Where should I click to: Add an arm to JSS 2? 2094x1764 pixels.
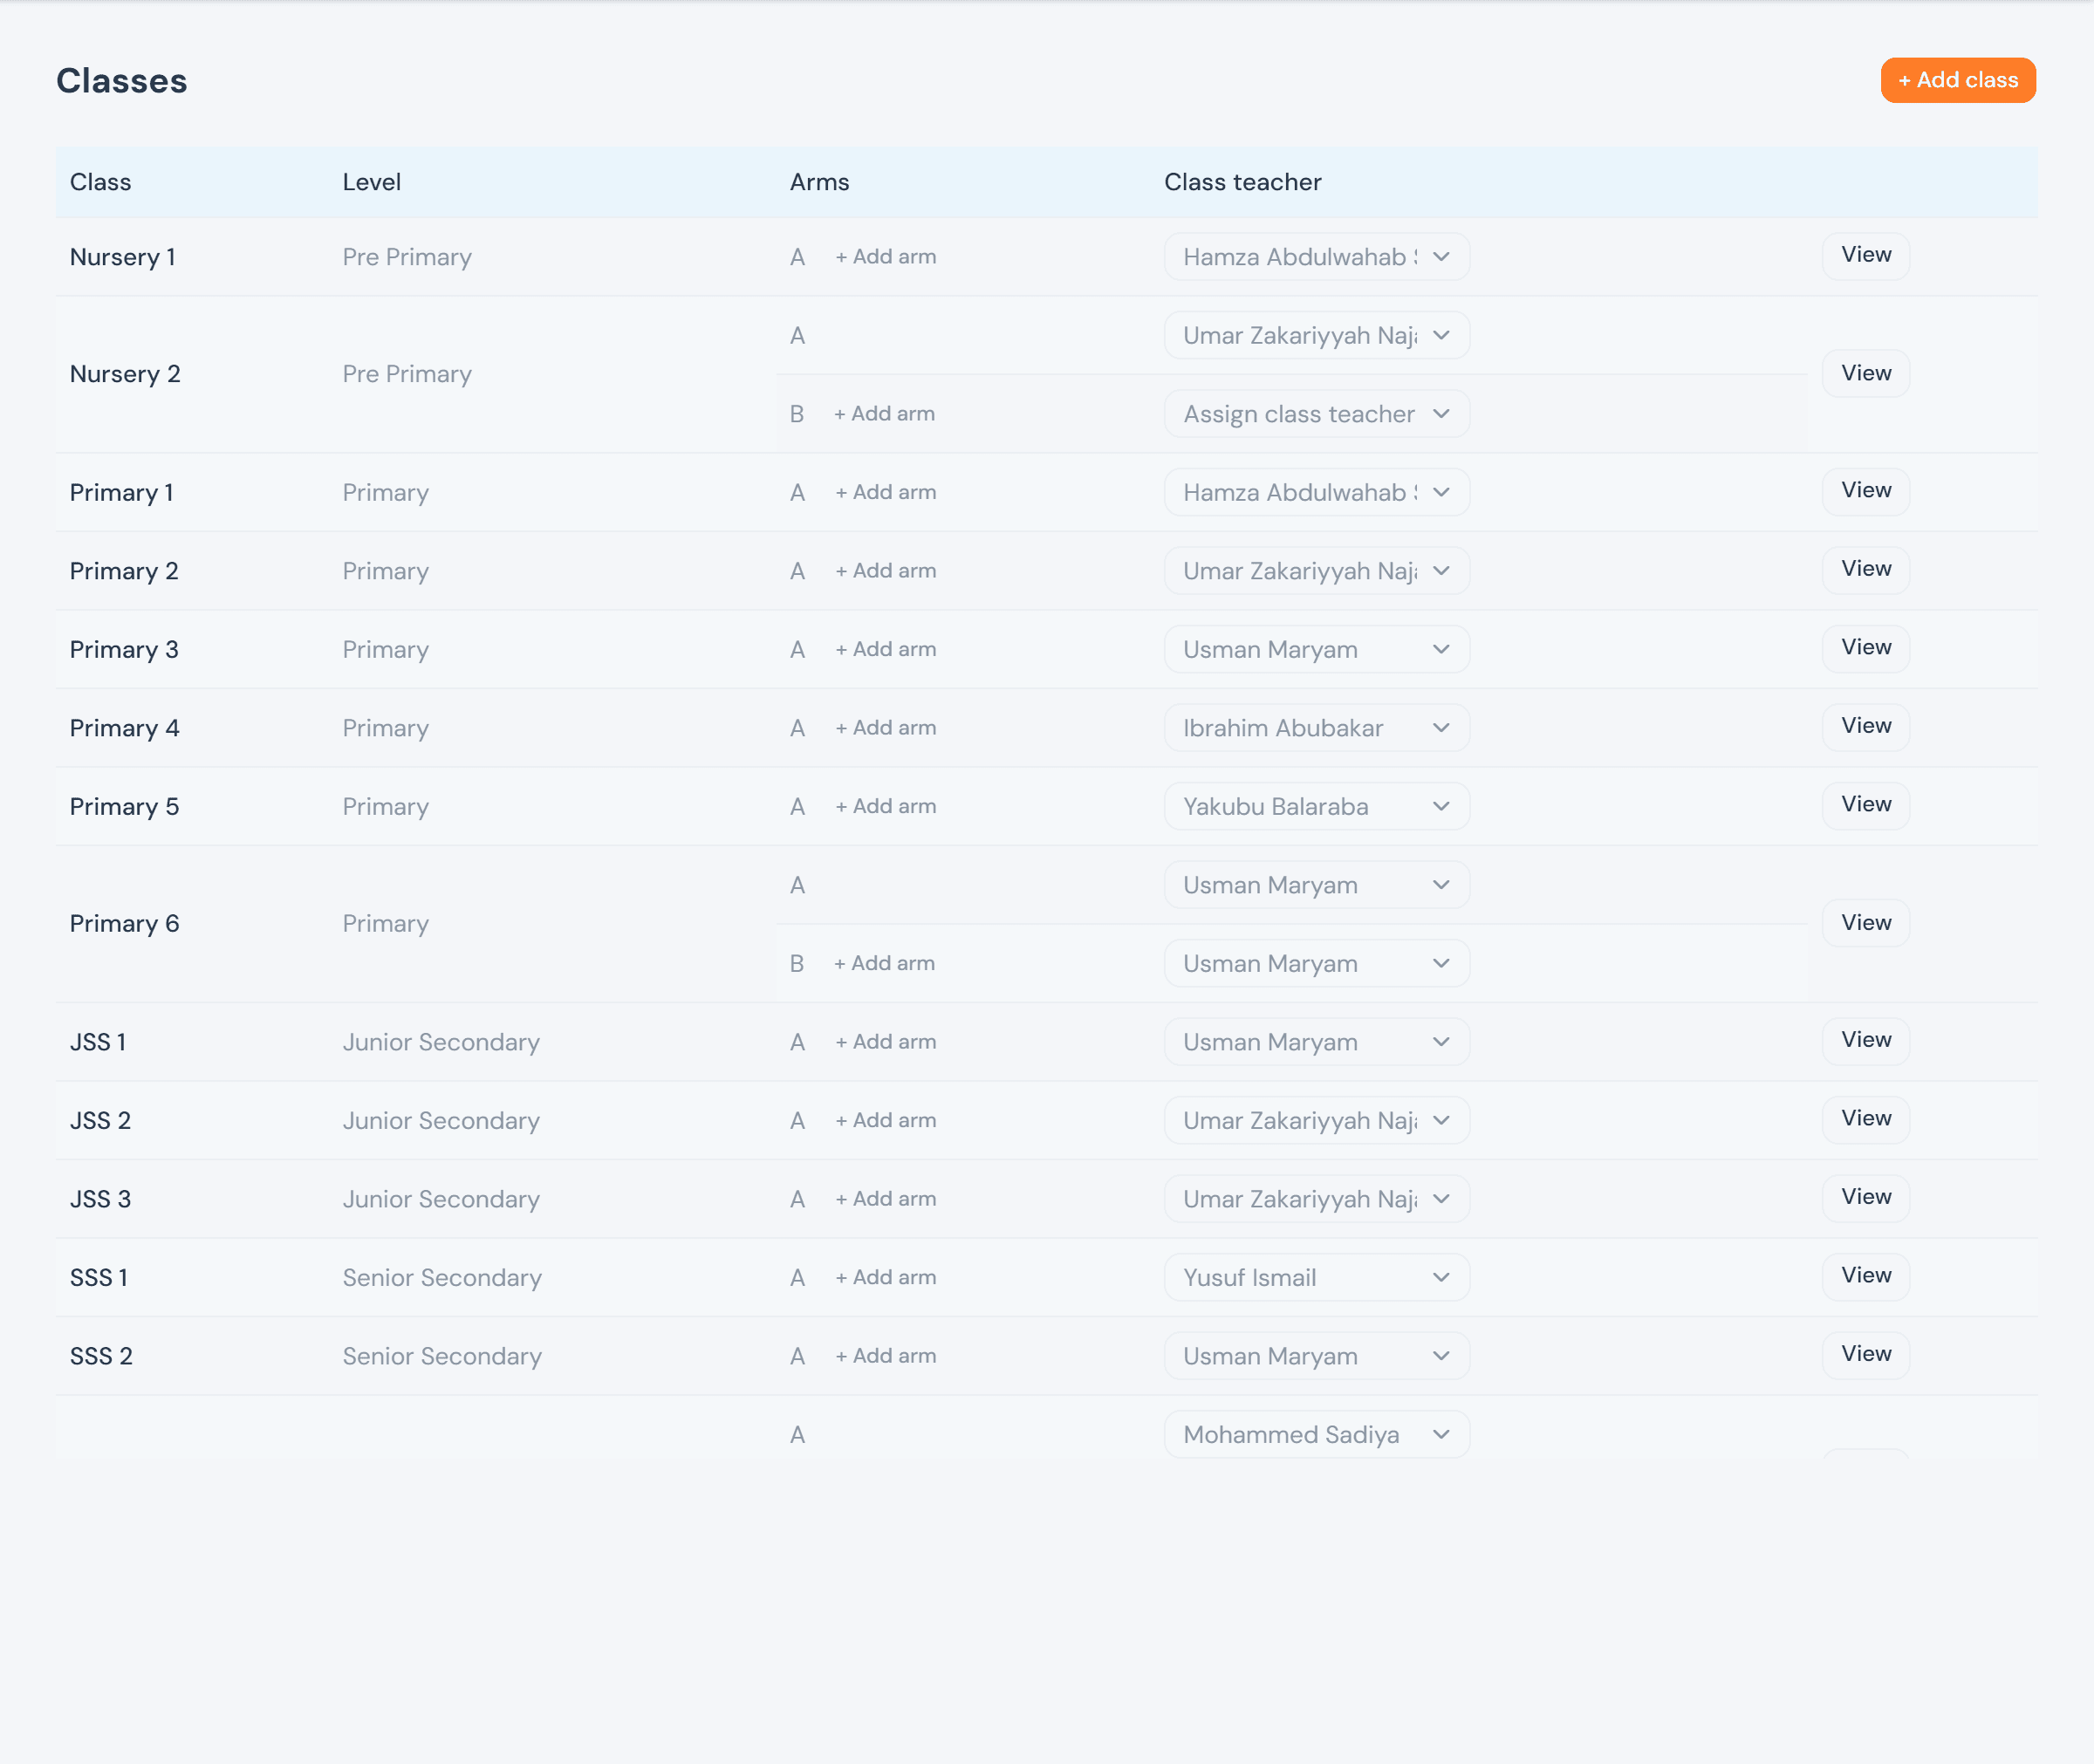pos(886,1120)
